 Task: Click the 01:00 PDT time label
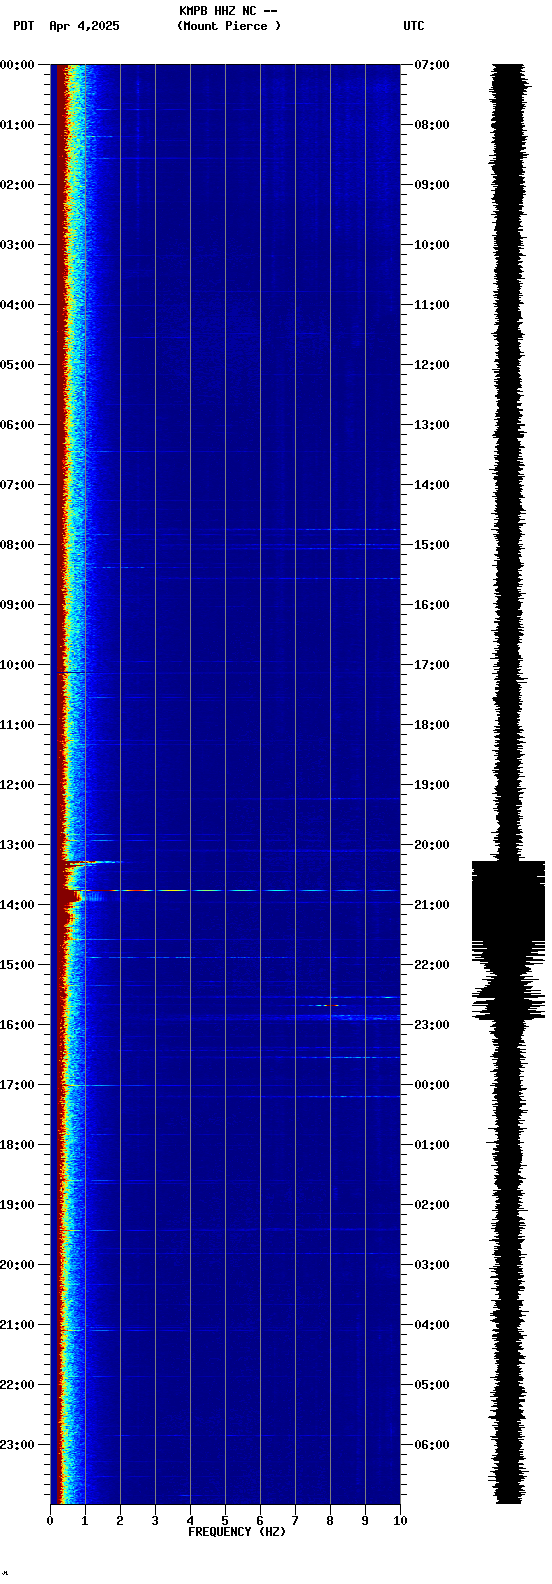(18, 125)
